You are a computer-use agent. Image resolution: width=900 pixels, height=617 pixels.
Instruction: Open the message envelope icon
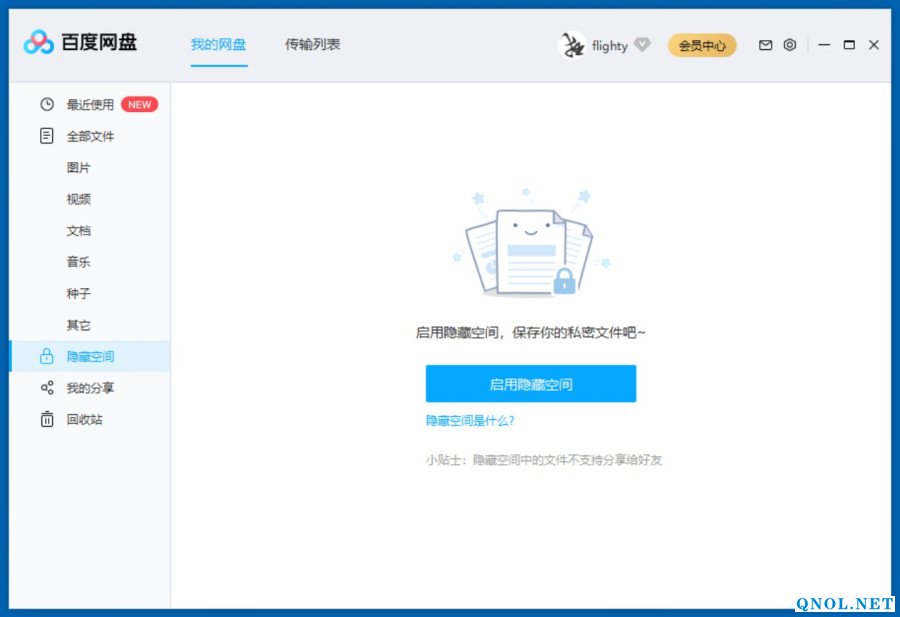click(764, 45)
